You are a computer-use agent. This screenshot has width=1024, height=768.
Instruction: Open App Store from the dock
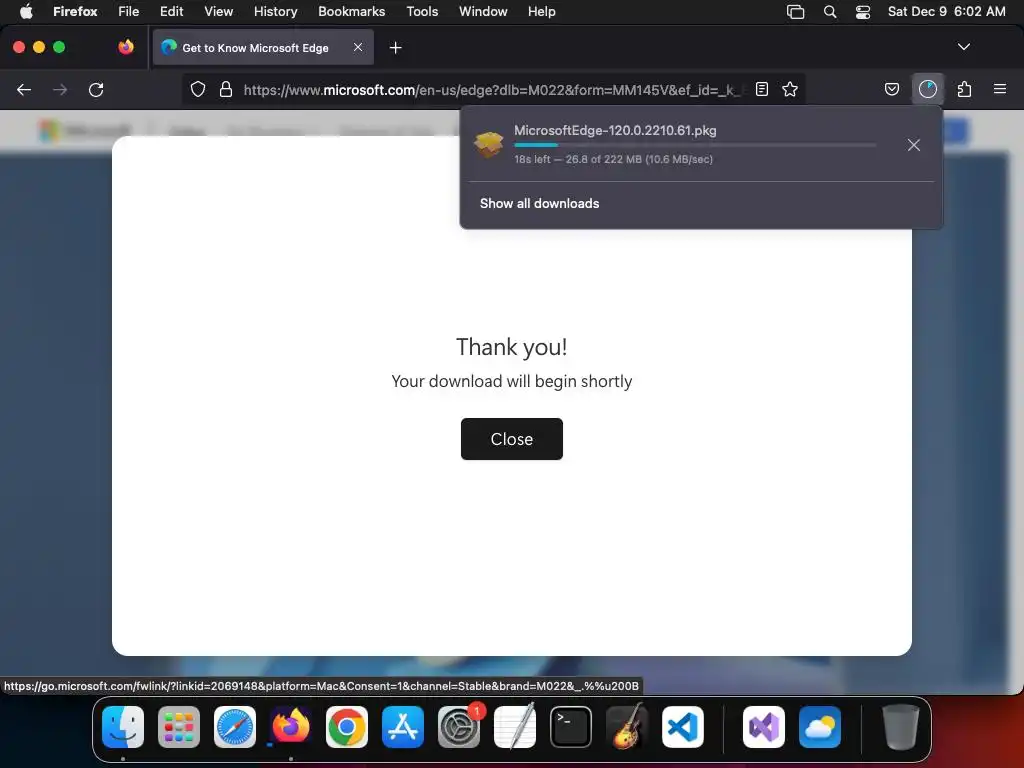[x=403, y=727]
